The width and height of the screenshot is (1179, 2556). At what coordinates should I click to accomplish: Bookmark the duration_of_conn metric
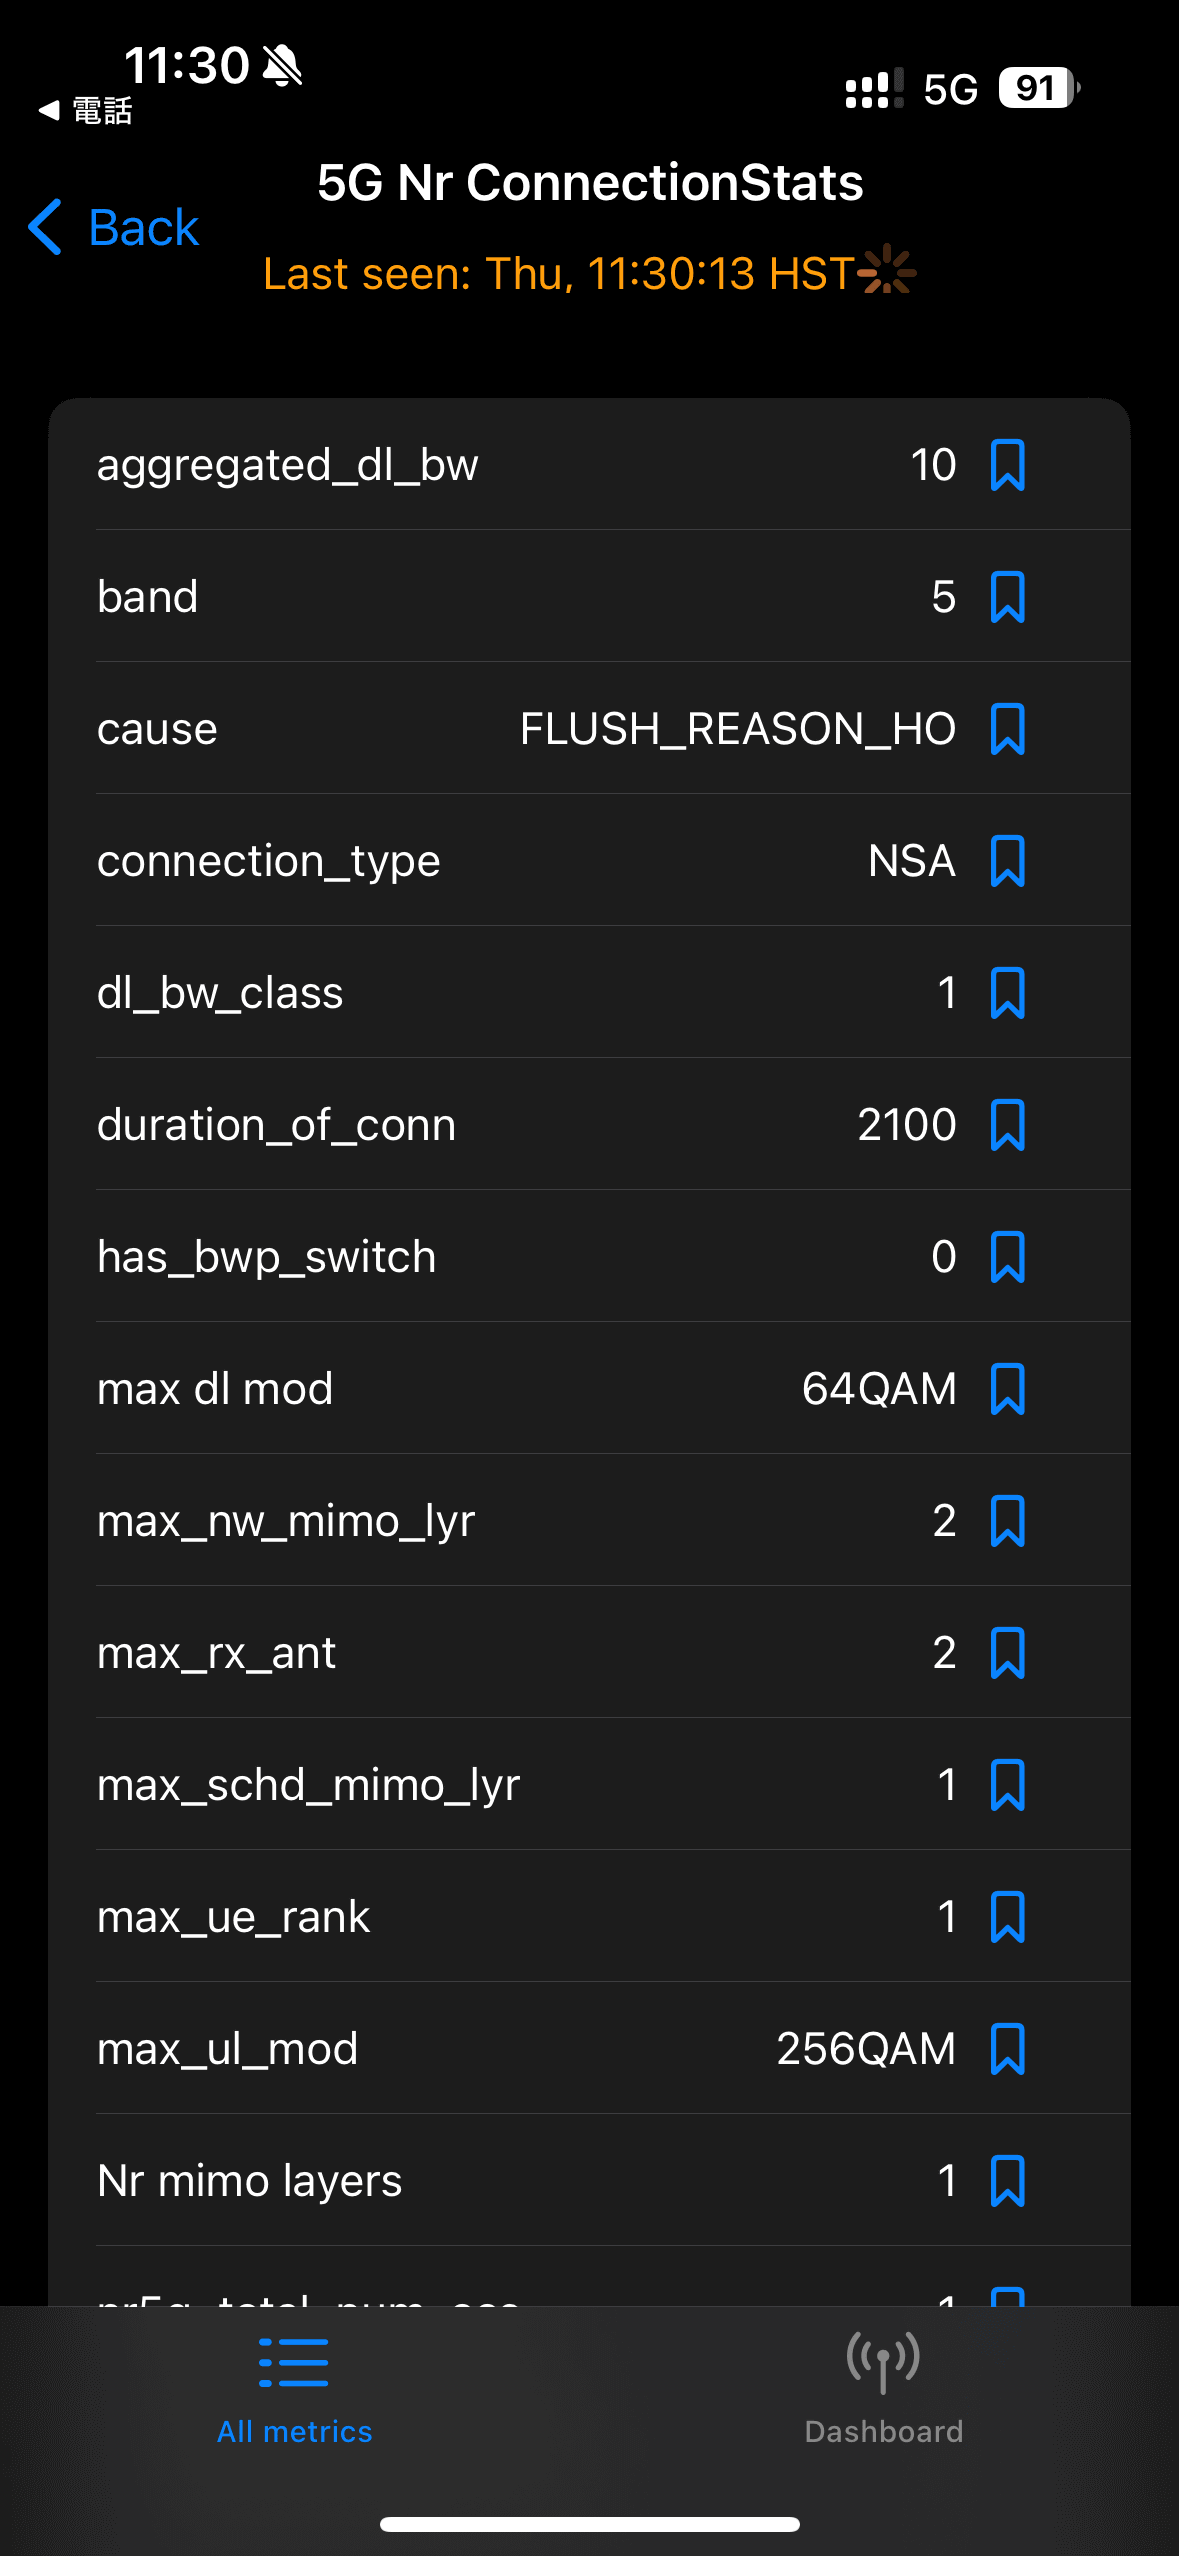point(1009,1124)
